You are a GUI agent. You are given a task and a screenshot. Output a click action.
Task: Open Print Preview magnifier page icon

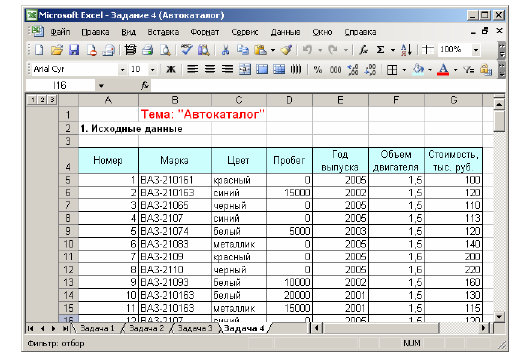point(165,50)
